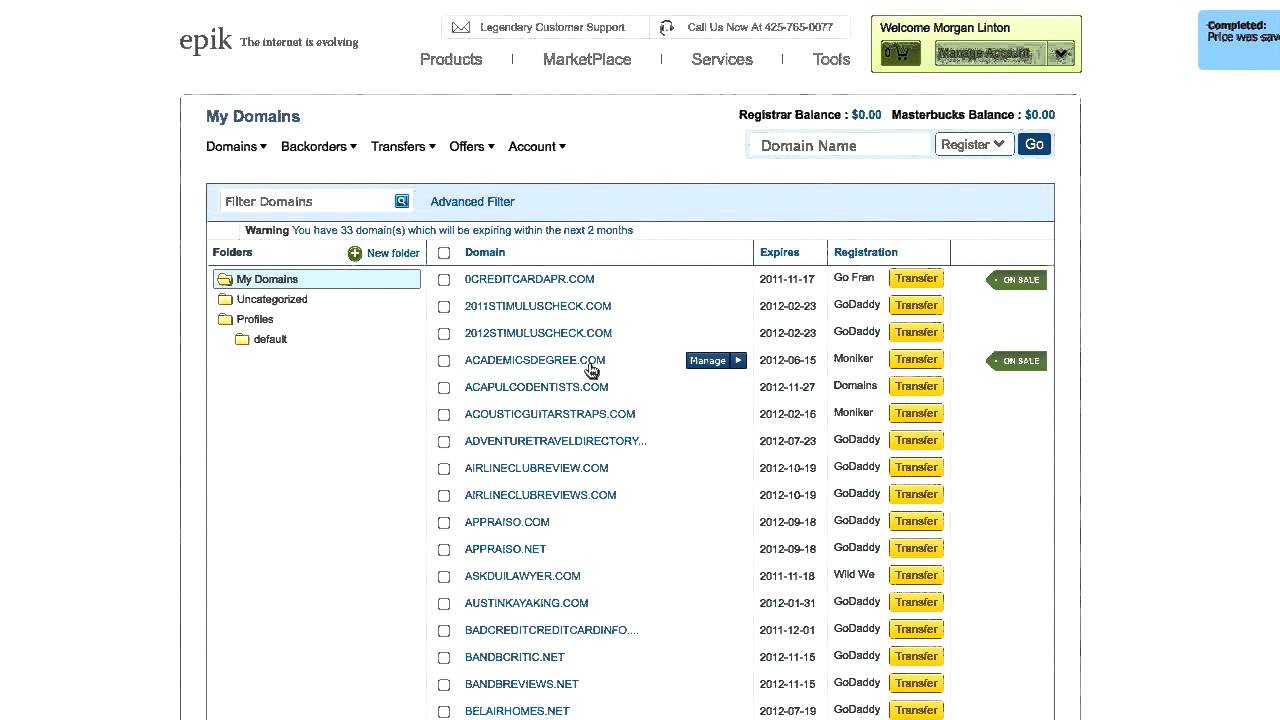
Task: Check the box for 2011STIMULUSCHECK.COM
Action: coord(444,307)
